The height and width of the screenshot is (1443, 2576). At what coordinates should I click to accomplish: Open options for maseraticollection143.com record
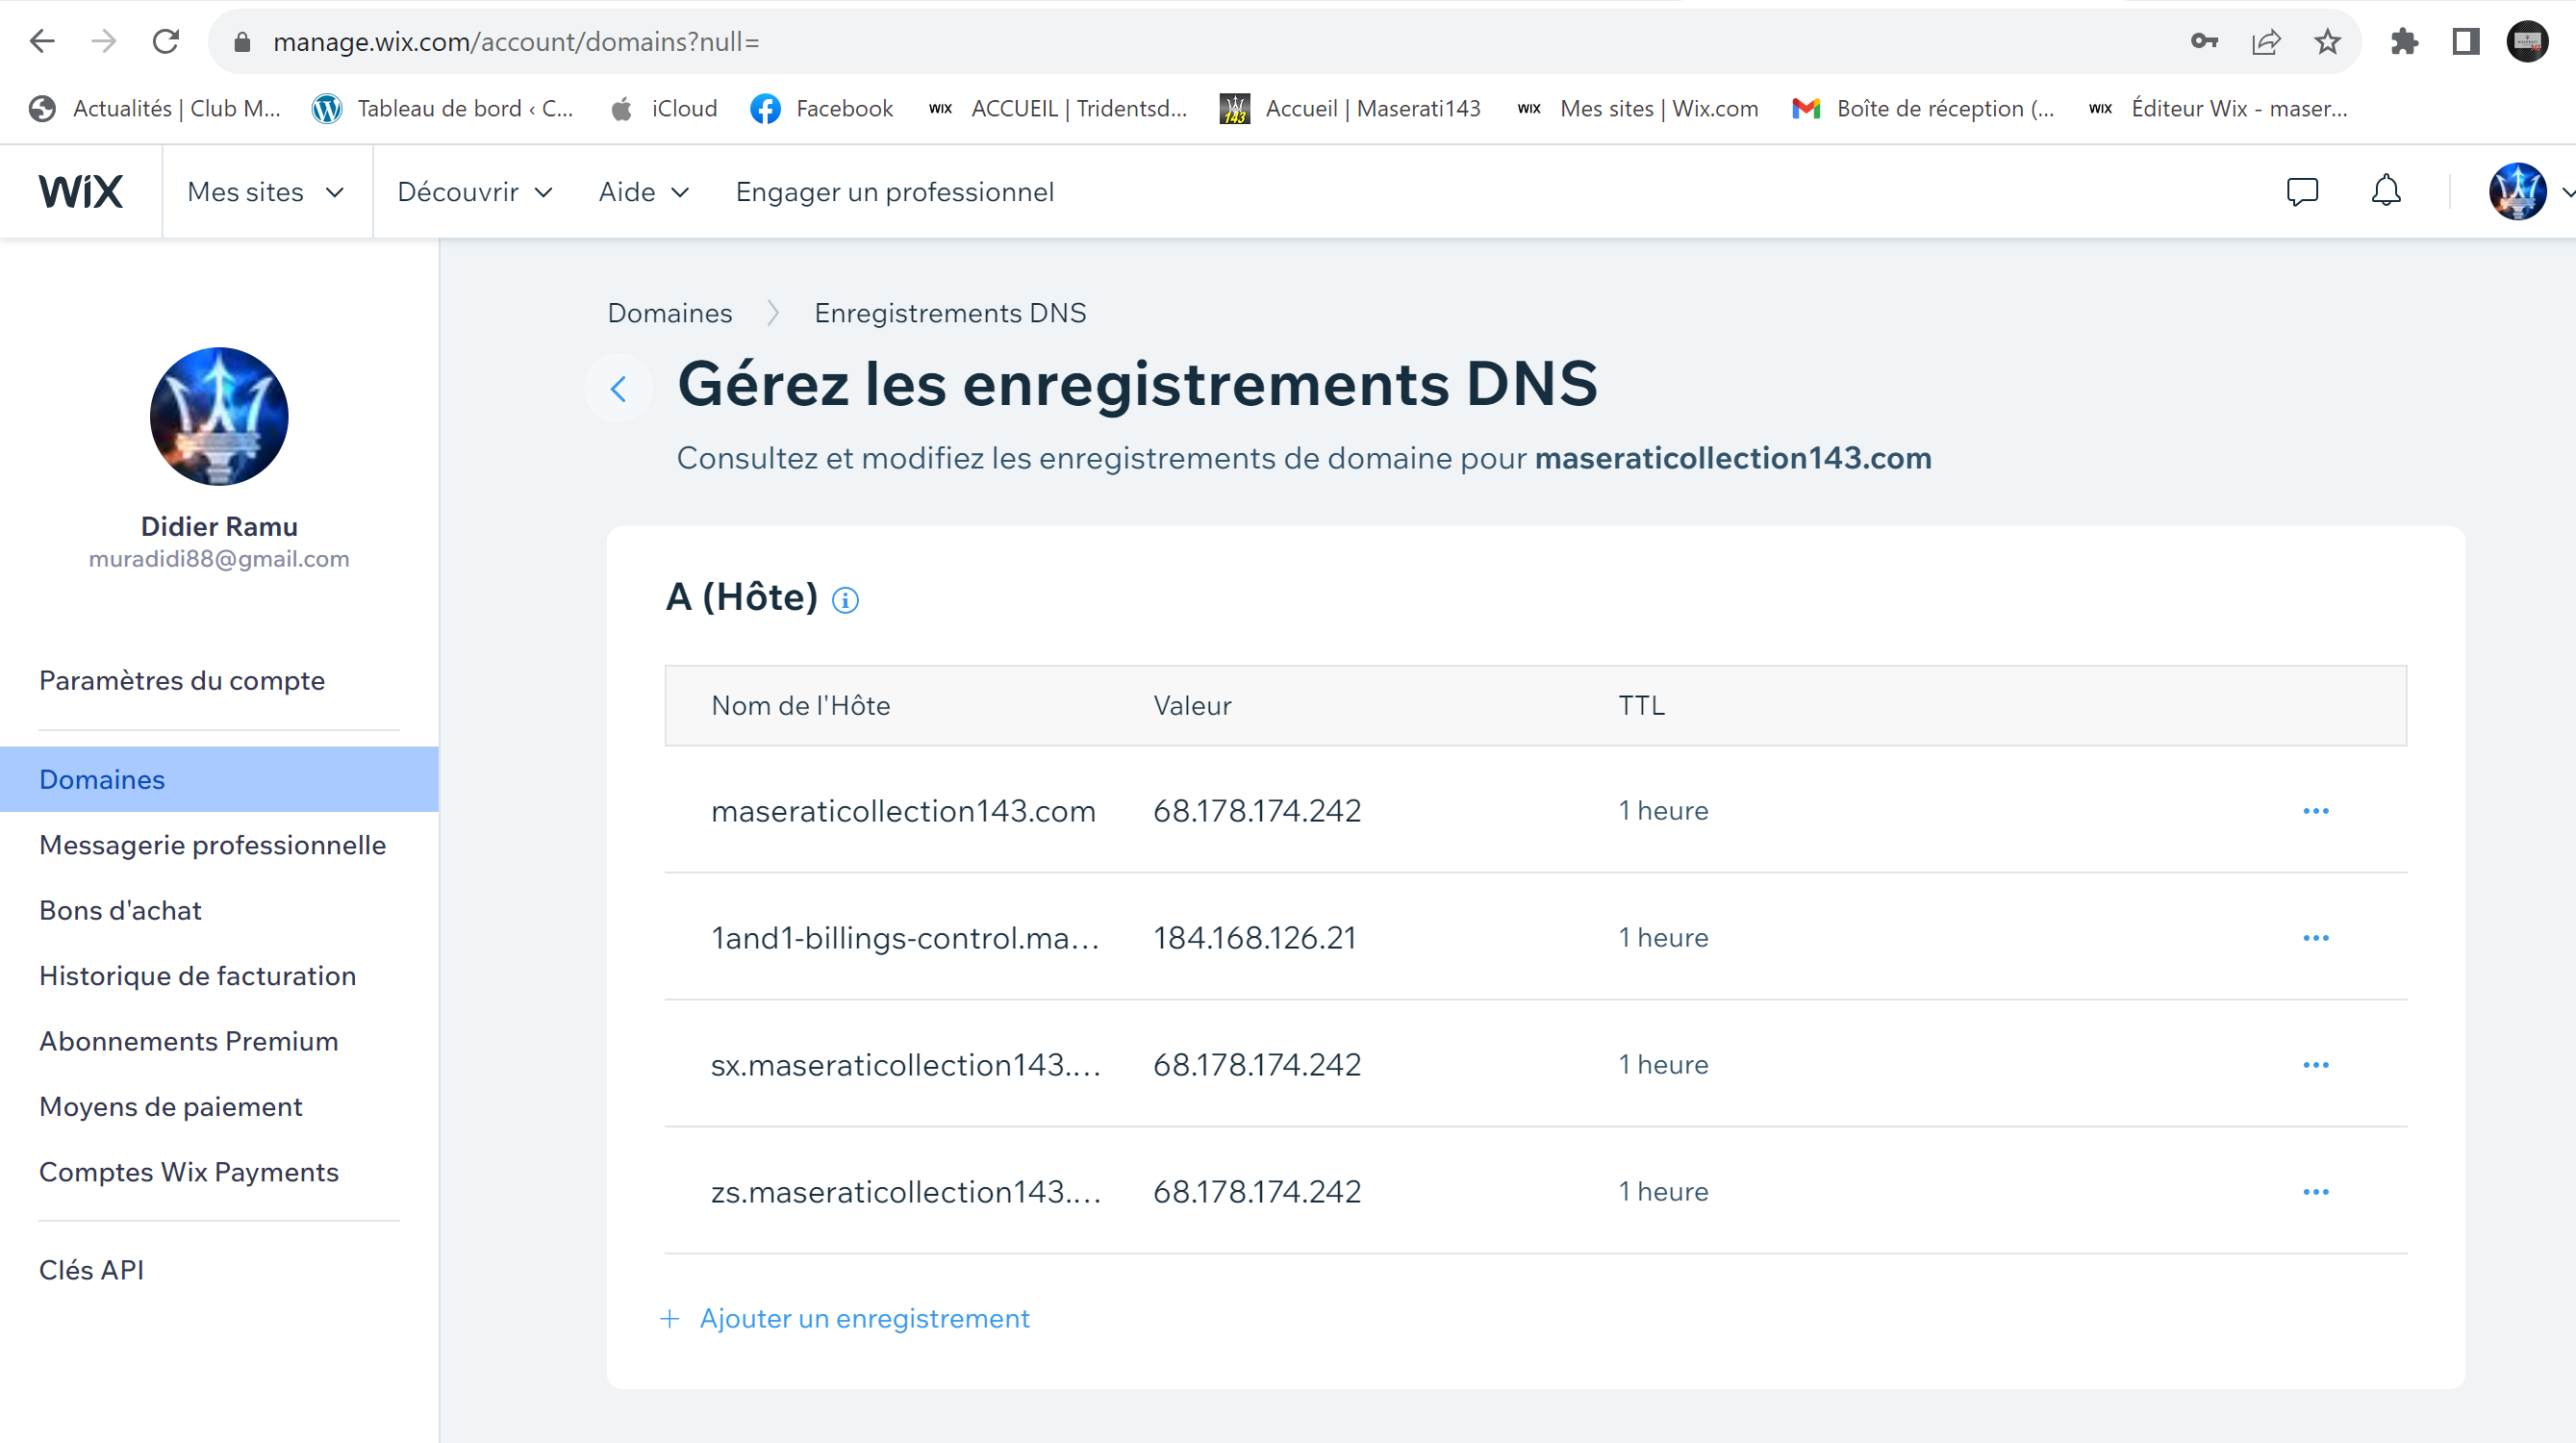[2315, 811]
